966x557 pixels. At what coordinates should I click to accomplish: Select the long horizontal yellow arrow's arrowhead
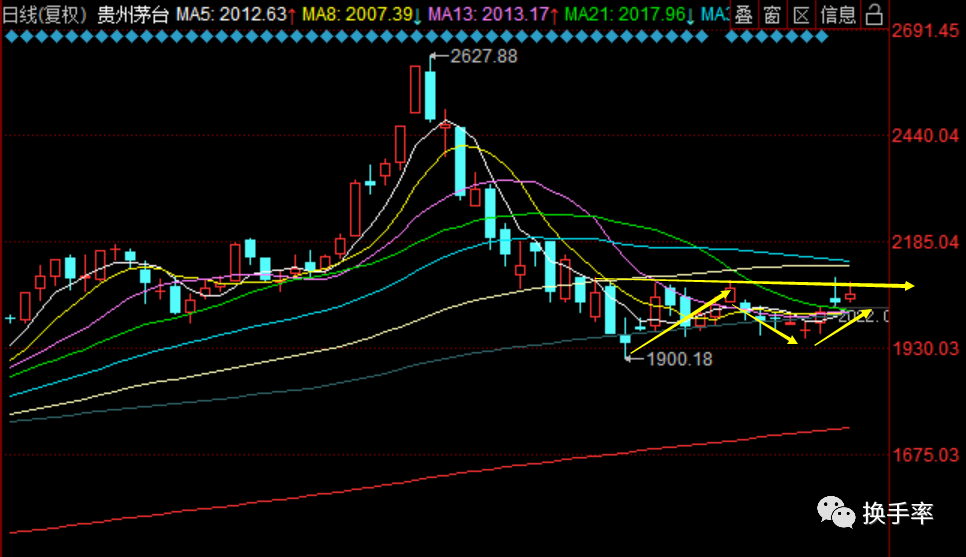[907, 287]
